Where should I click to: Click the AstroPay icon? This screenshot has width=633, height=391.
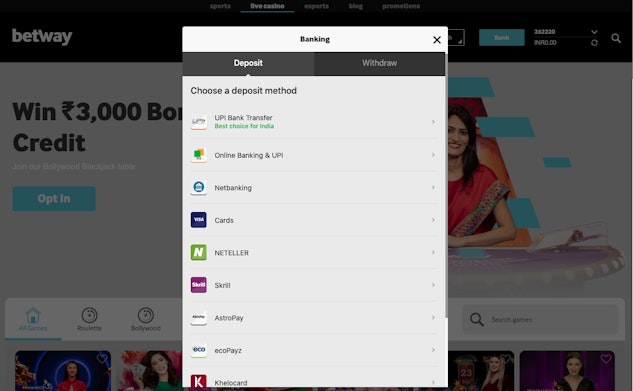click(x=199, y=318)
